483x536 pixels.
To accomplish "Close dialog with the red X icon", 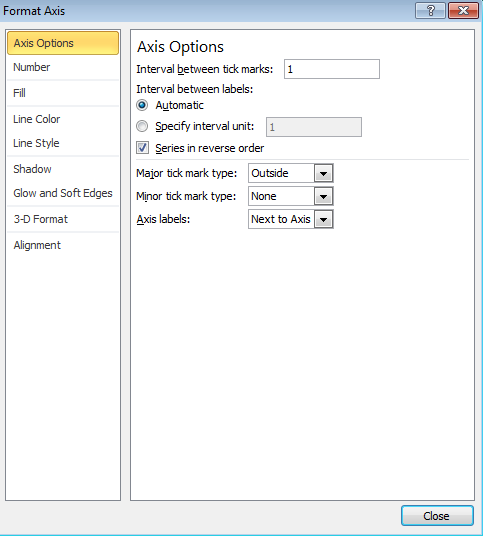I will 463,11.
